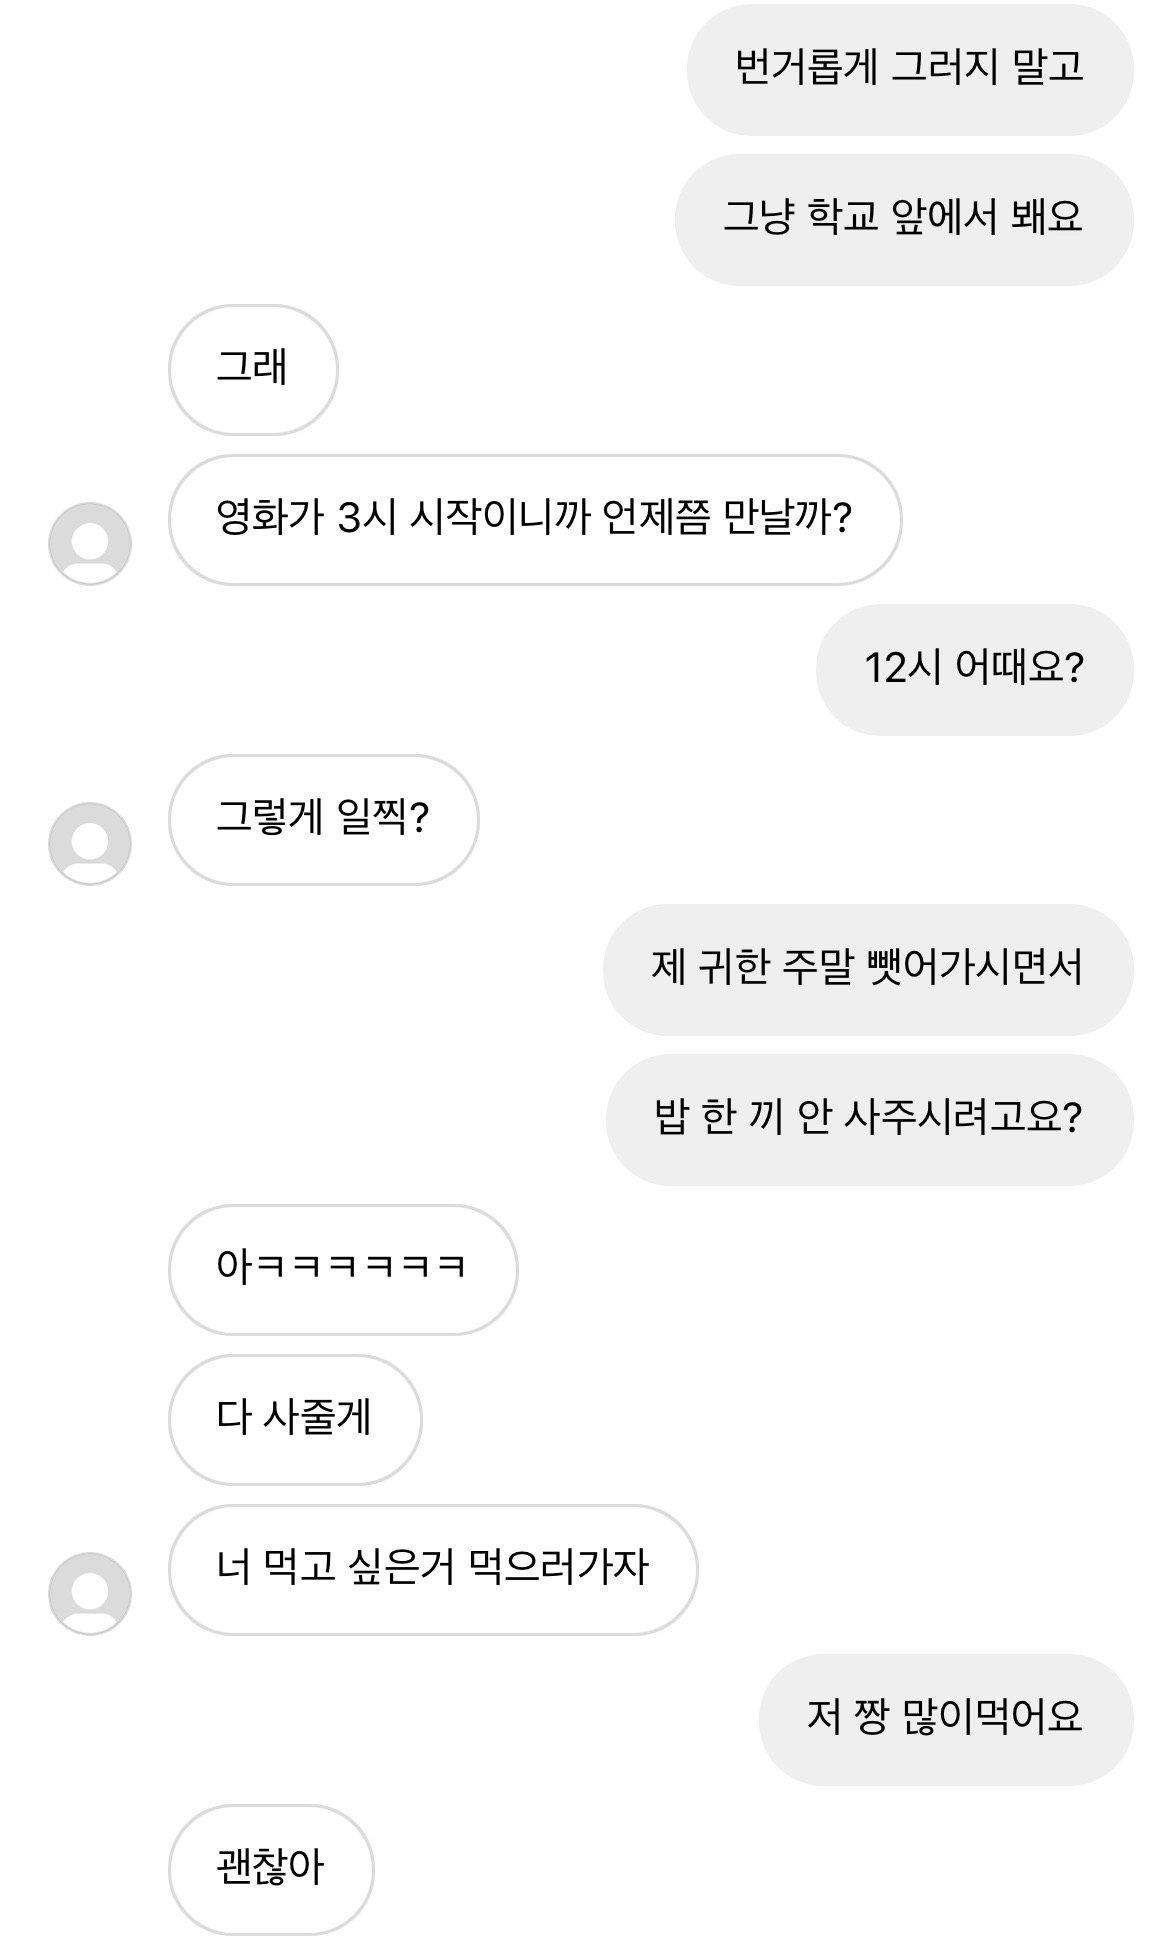Click the word '학교' in the sent message

[x=842, y=217]
